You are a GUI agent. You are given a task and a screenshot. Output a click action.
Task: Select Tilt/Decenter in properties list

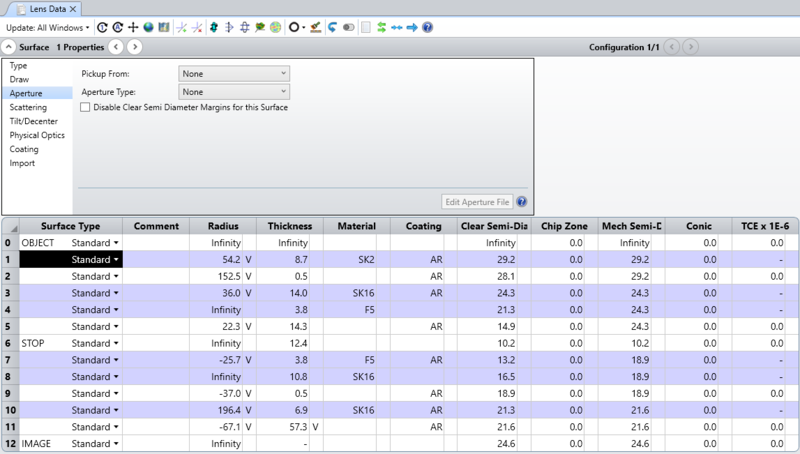[x=31, y=120]
